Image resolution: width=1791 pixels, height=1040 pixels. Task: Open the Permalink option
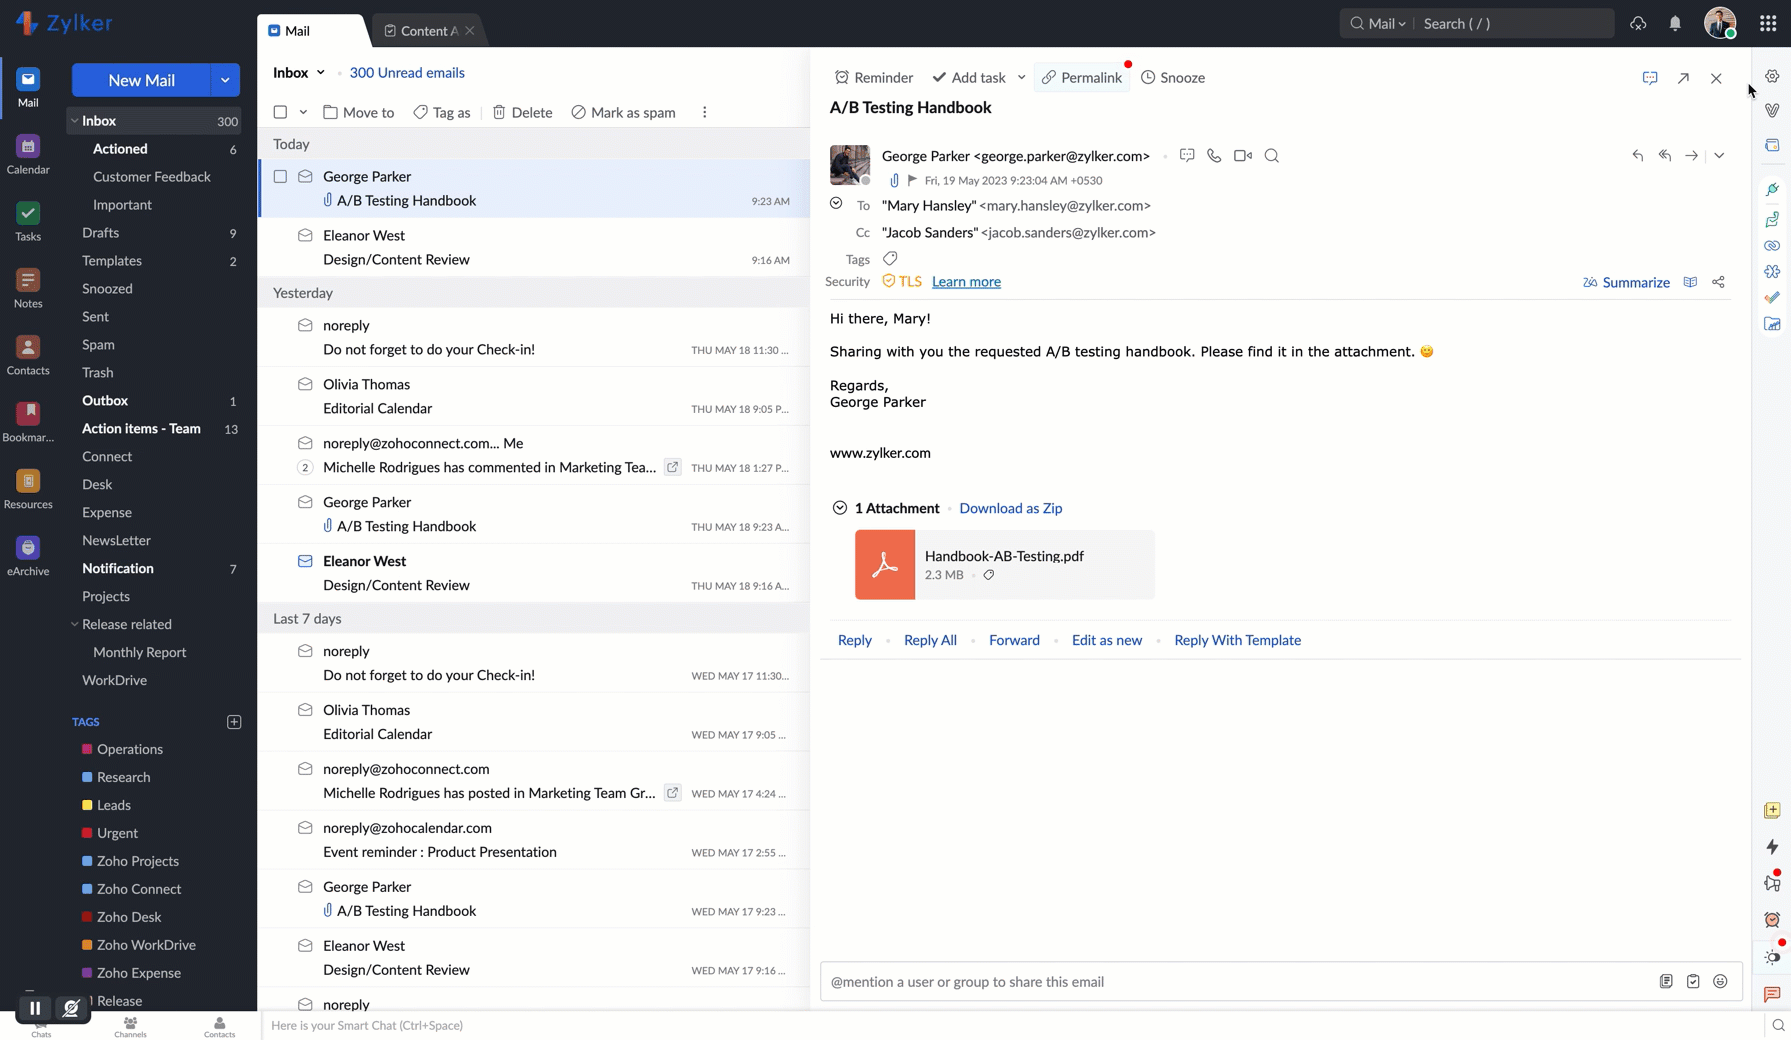pyautogui.click(x=1081, y=78)
